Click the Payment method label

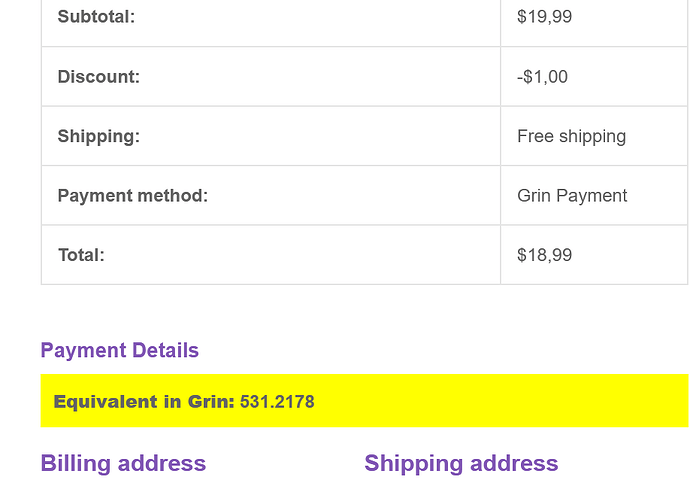click(x=132, y=195)
